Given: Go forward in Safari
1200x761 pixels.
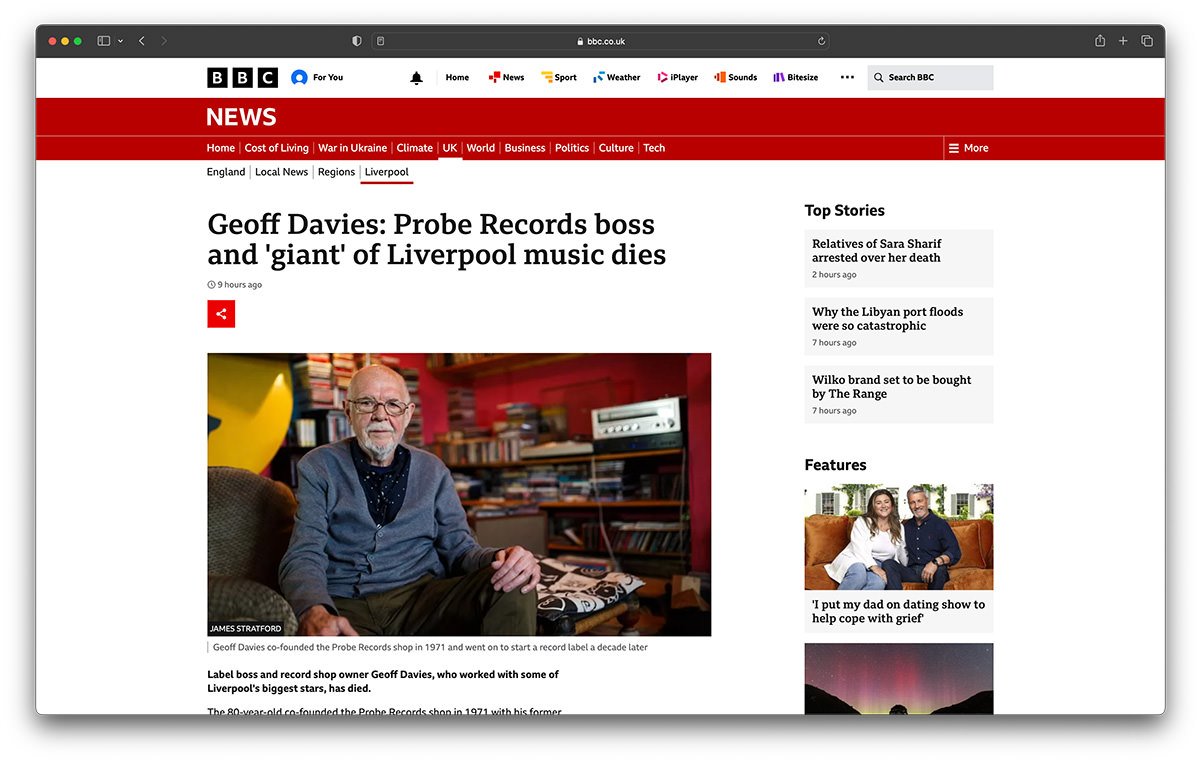Looking at the screenshot, I should 164,41.
